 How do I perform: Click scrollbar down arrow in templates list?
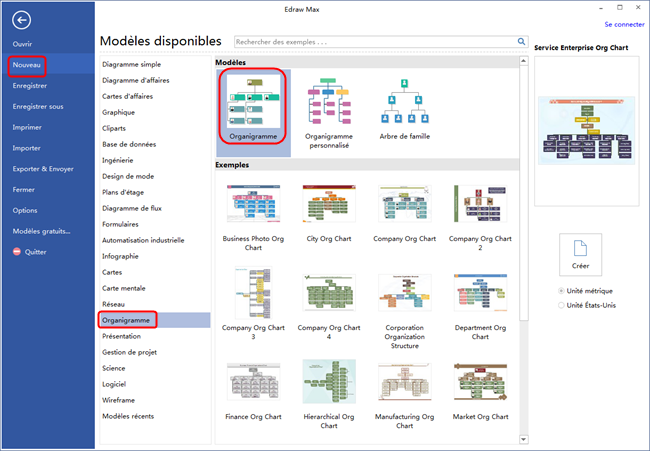coord(524,439)
